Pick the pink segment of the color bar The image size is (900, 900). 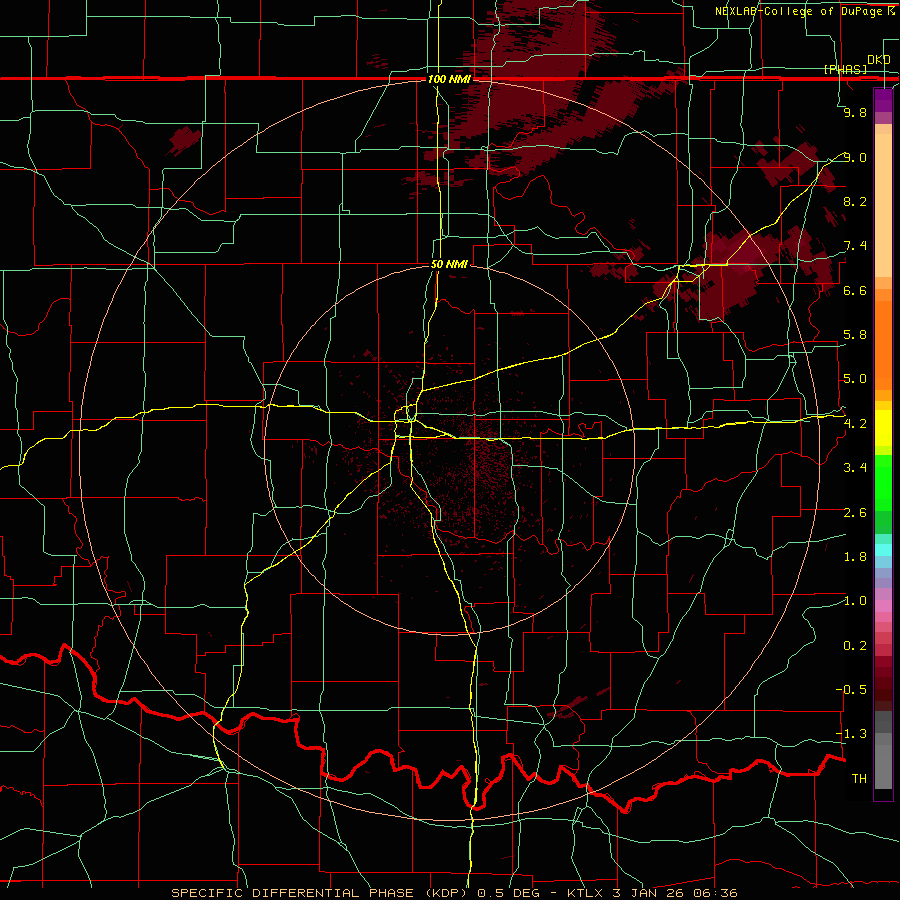point(883,606)
